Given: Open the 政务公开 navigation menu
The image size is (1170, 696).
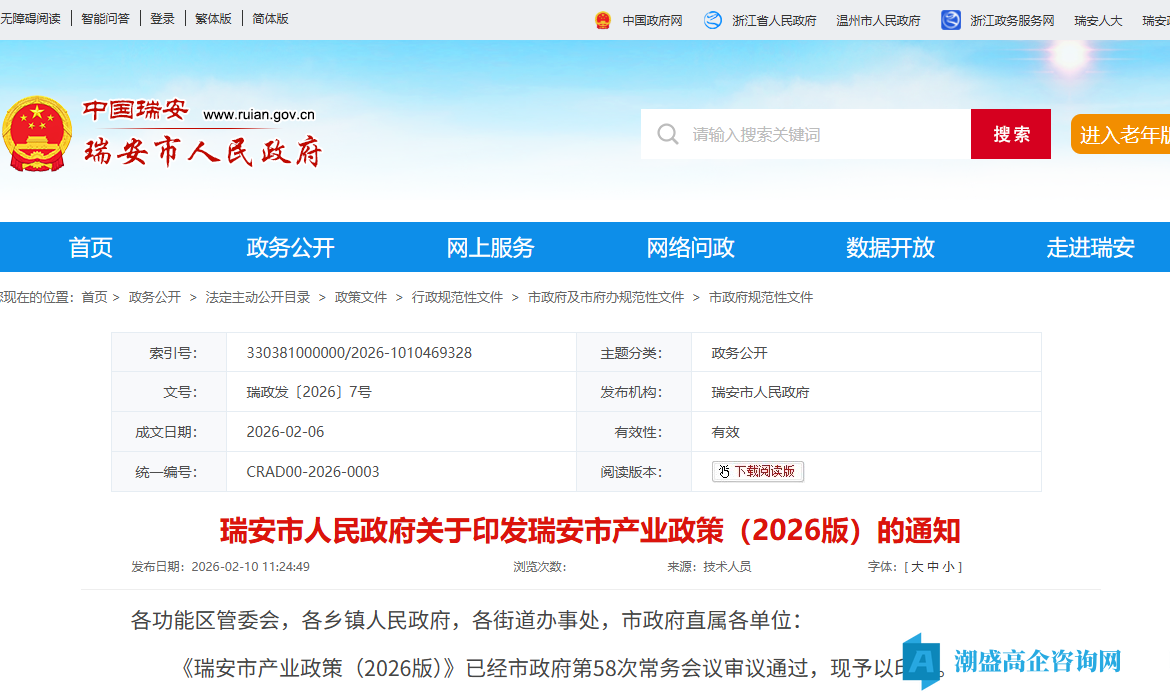Looking at the screenshot, I should (290, 247).
